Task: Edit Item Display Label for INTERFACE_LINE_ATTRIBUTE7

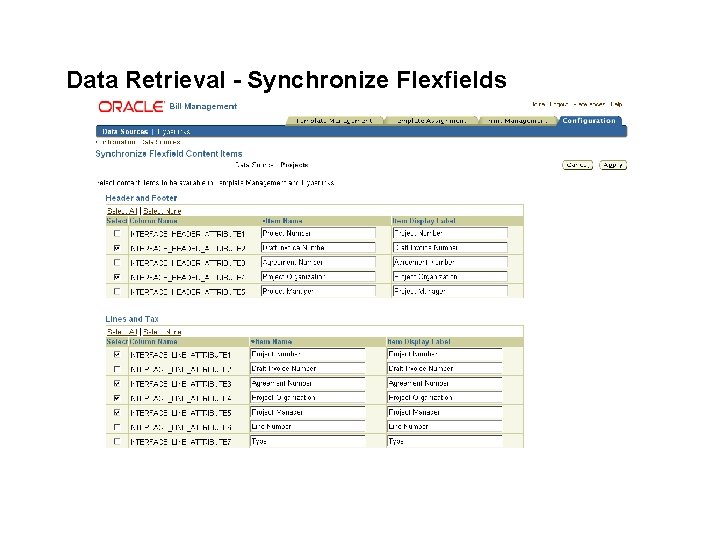Action: [x=444, y=441]
